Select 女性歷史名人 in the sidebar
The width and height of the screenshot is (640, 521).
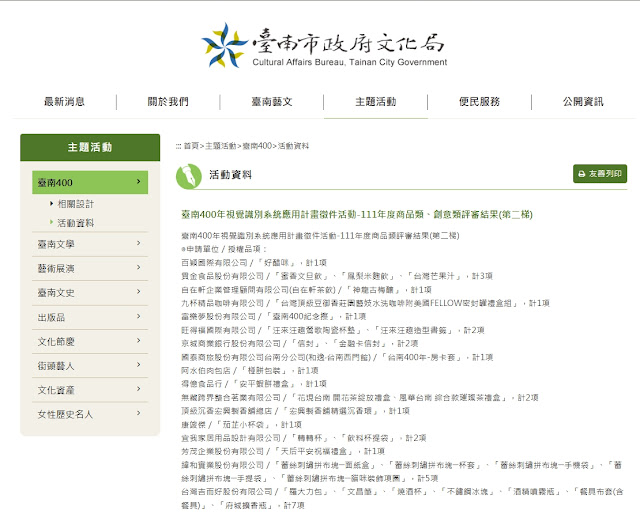pyautogui.click(x=90, y=414)
